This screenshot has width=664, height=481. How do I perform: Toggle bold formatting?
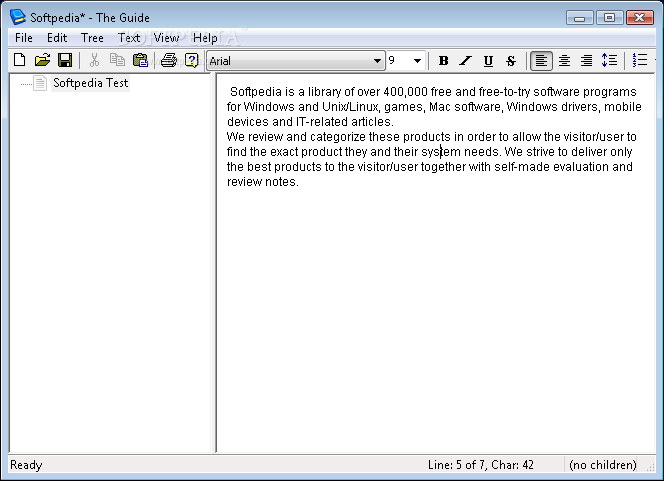tap(443, 61)
